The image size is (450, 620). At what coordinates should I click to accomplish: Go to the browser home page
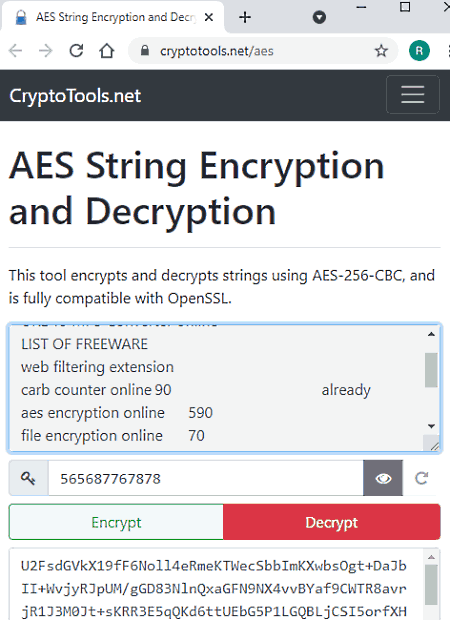pos(106,51)
